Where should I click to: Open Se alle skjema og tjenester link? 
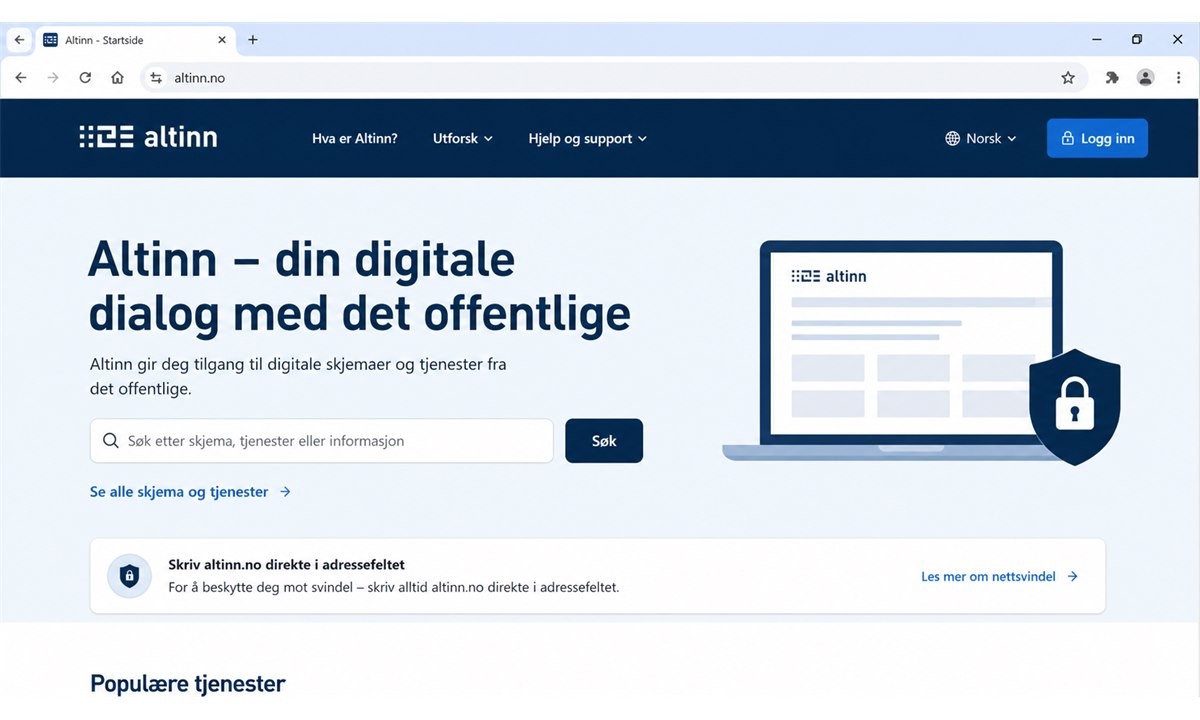point(190,492)
